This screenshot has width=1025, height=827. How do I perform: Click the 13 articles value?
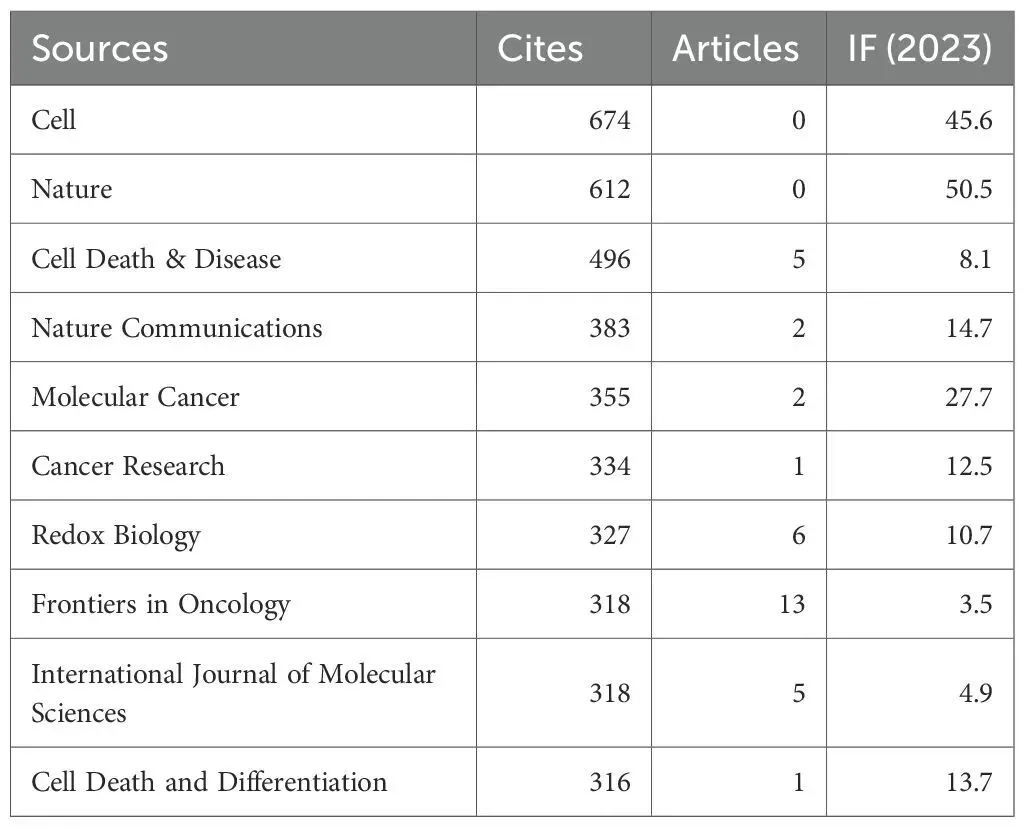click(792, 604)
